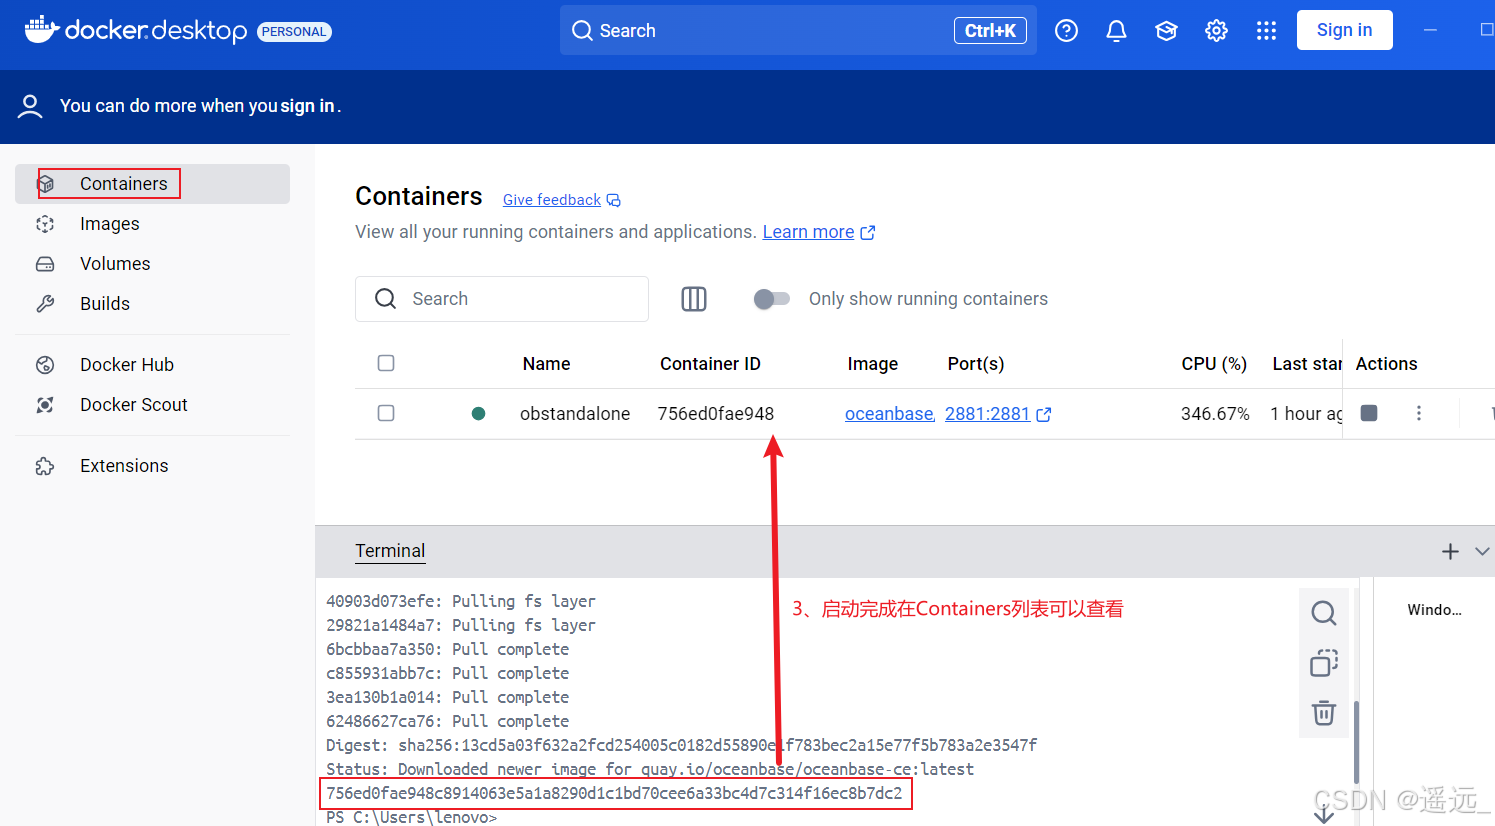Add a new terminal with plus icon
The image size is (1495, 826).
click(1450, 551)
